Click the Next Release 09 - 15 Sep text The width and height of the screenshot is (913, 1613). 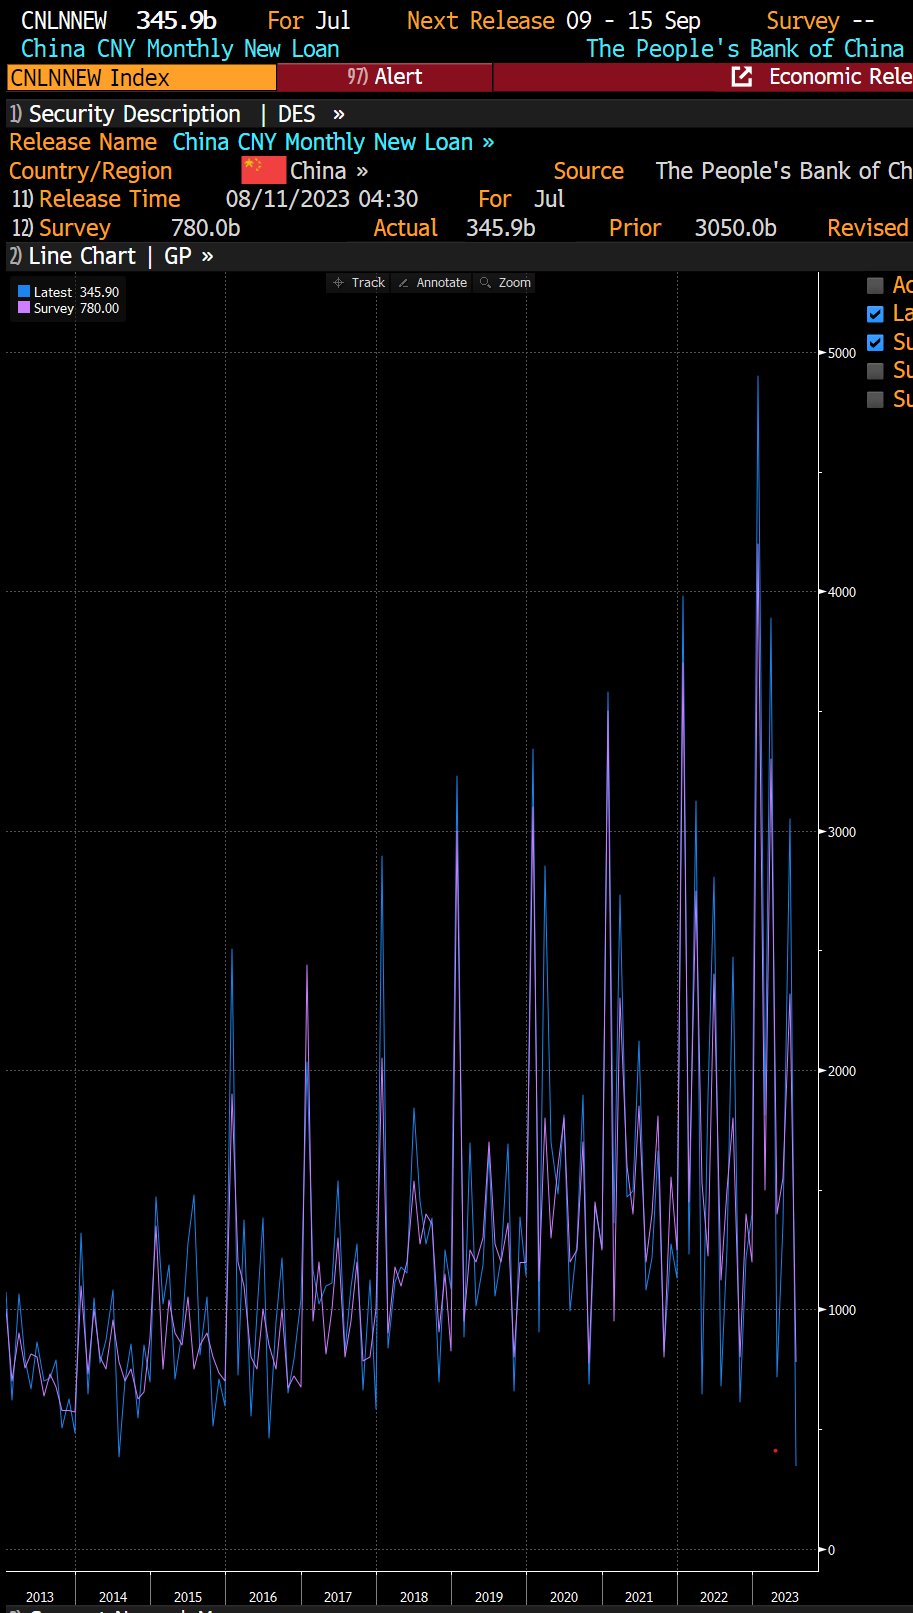554,21
